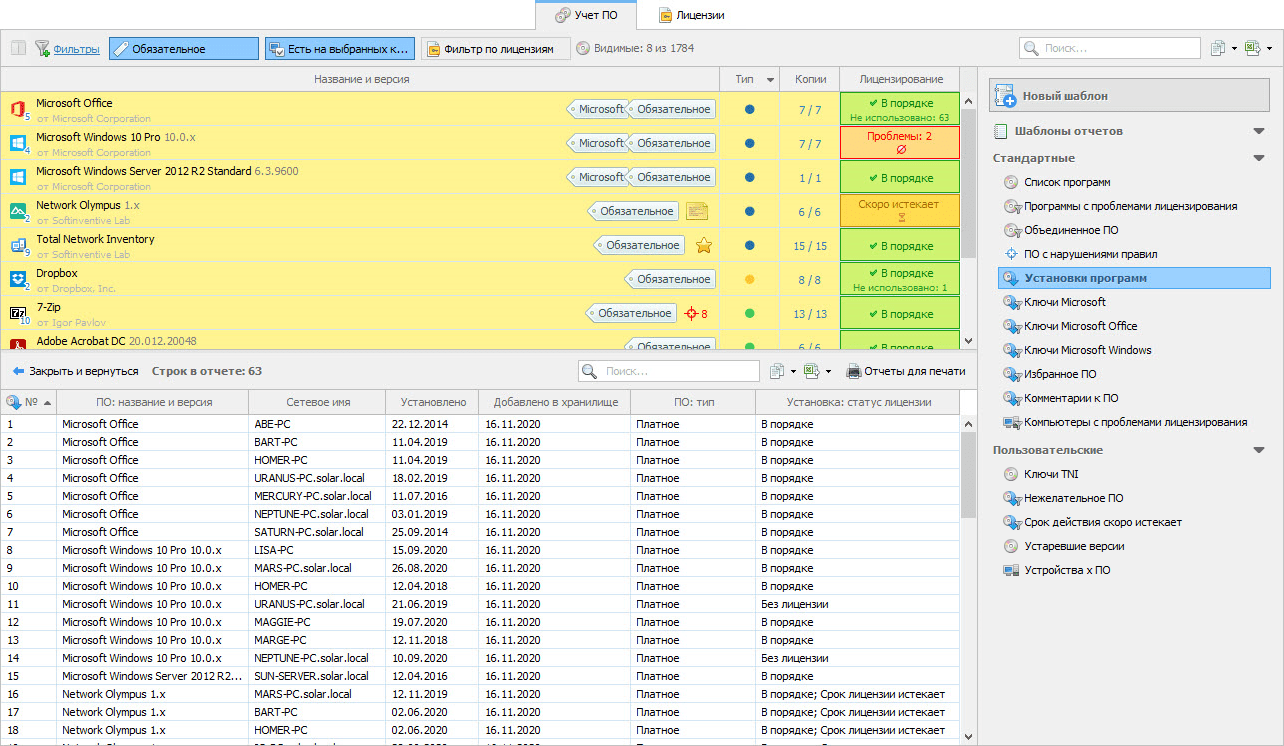Open Компьютеры с проблемами лицензирования report

pos(1125,422)
